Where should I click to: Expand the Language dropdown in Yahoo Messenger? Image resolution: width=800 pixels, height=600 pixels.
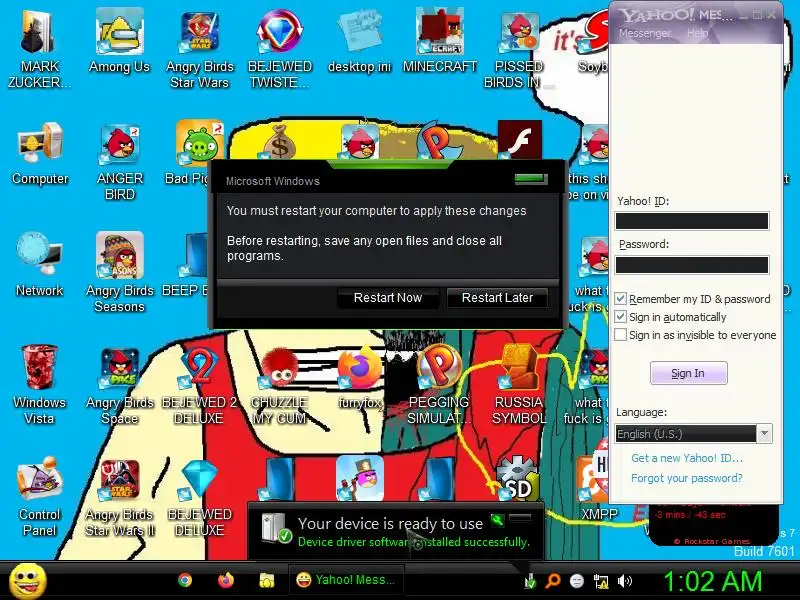[x=764, y=434]
